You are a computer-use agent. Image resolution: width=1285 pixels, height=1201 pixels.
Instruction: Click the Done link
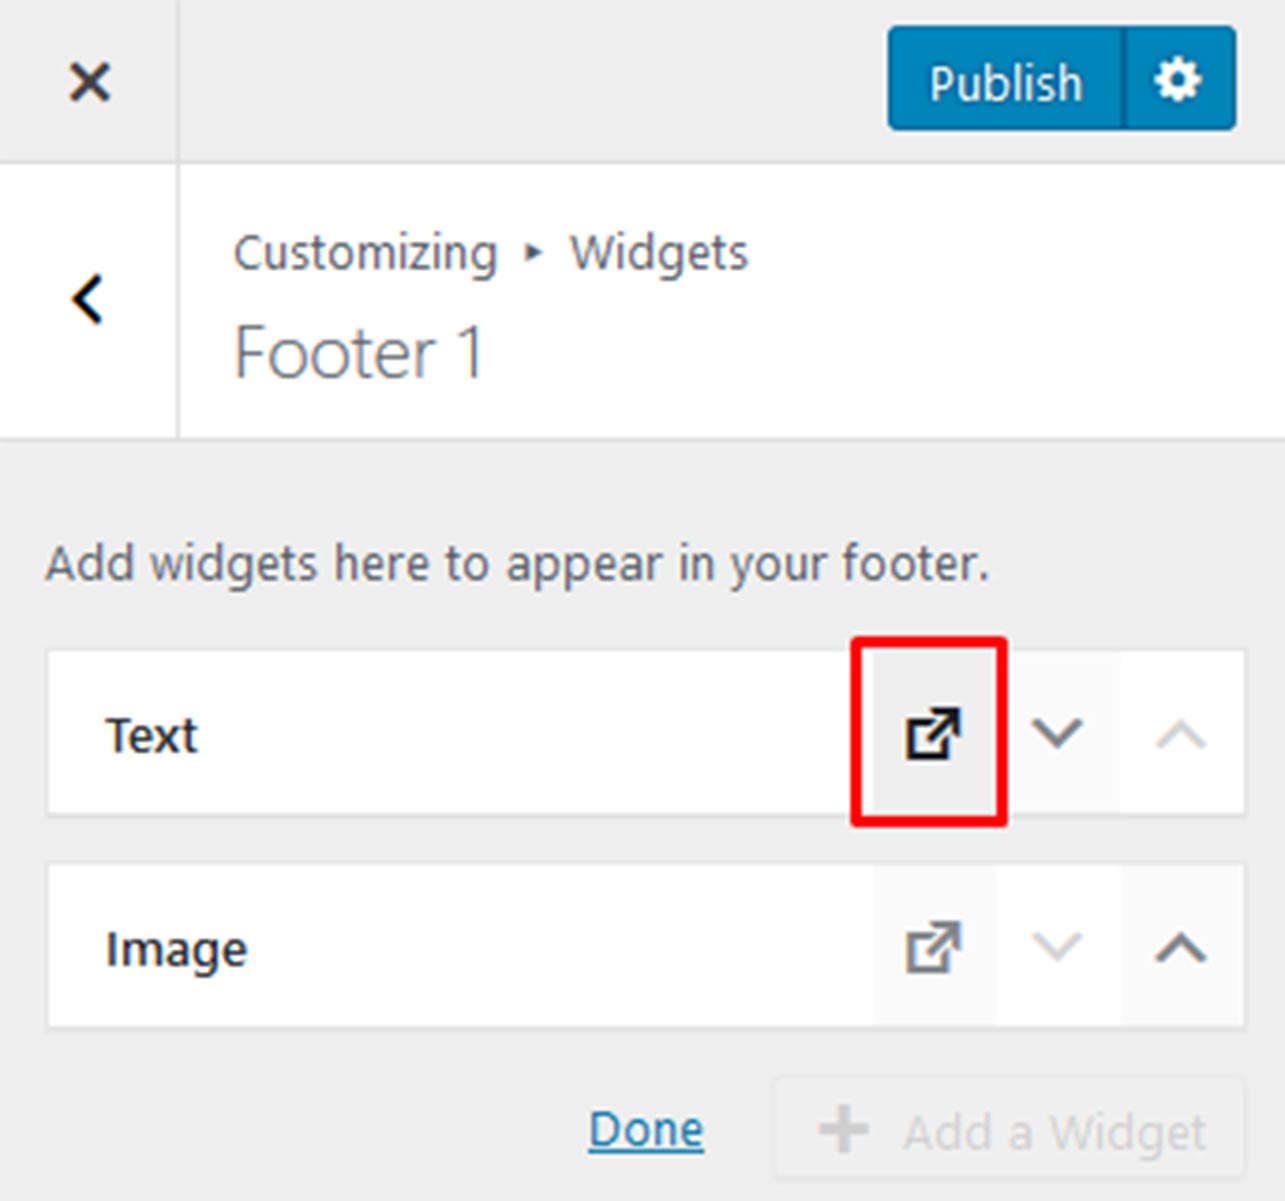[646, 1131]
